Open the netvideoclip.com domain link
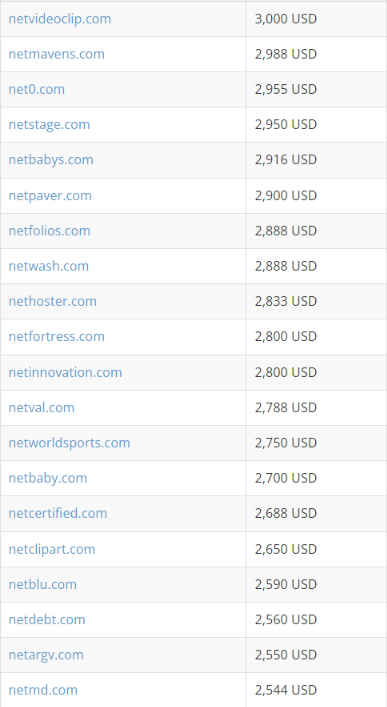The height and width of the screenshot is (707, 387). 60,19
